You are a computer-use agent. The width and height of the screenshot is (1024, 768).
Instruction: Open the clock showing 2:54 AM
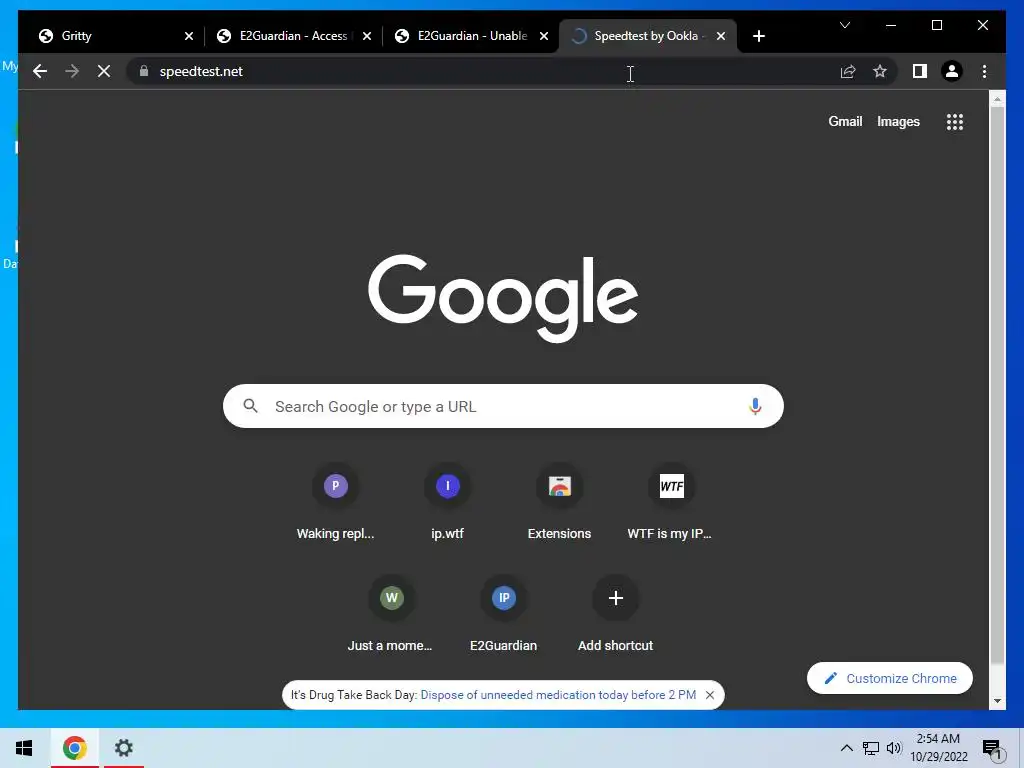click(938, 748)
